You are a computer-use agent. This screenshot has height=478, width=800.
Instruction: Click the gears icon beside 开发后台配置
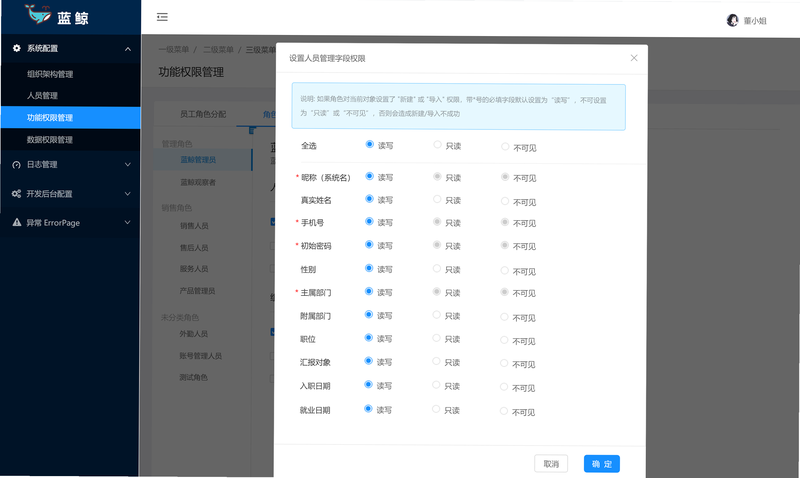(x=16, y=194)
